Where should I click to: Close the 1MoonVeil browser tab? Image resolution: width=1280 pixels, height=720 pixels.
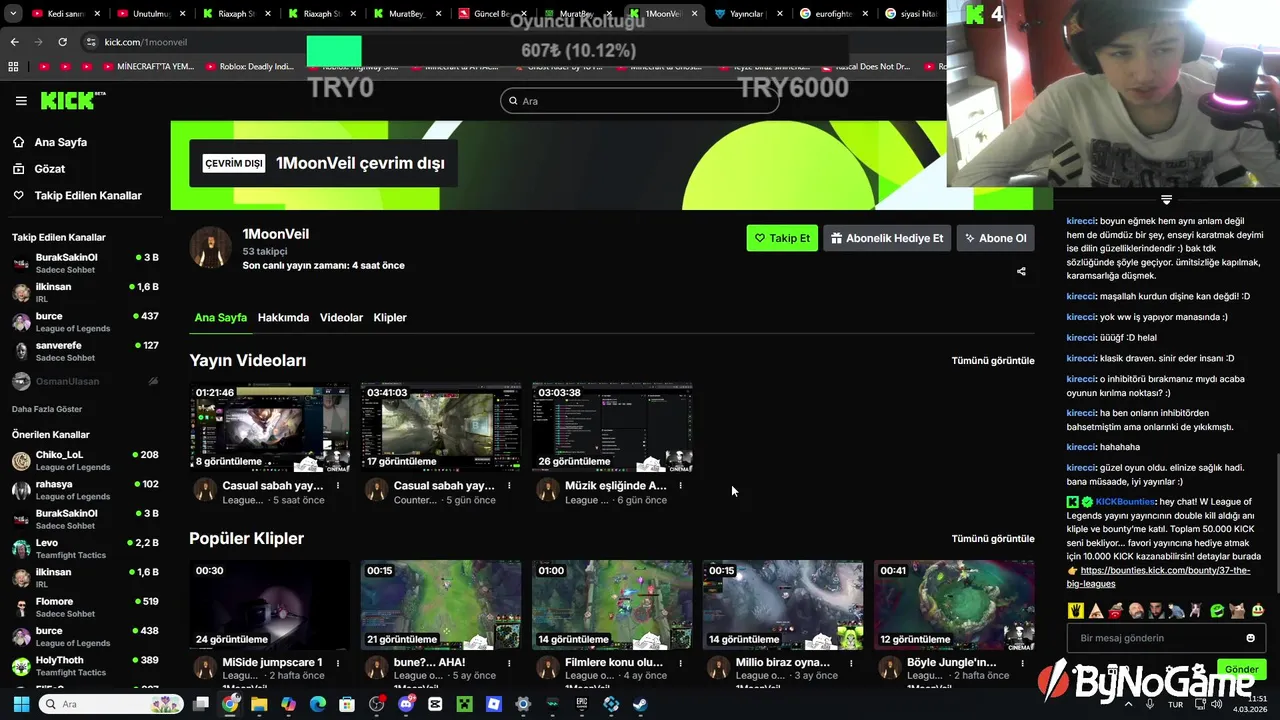pos(694,14)
